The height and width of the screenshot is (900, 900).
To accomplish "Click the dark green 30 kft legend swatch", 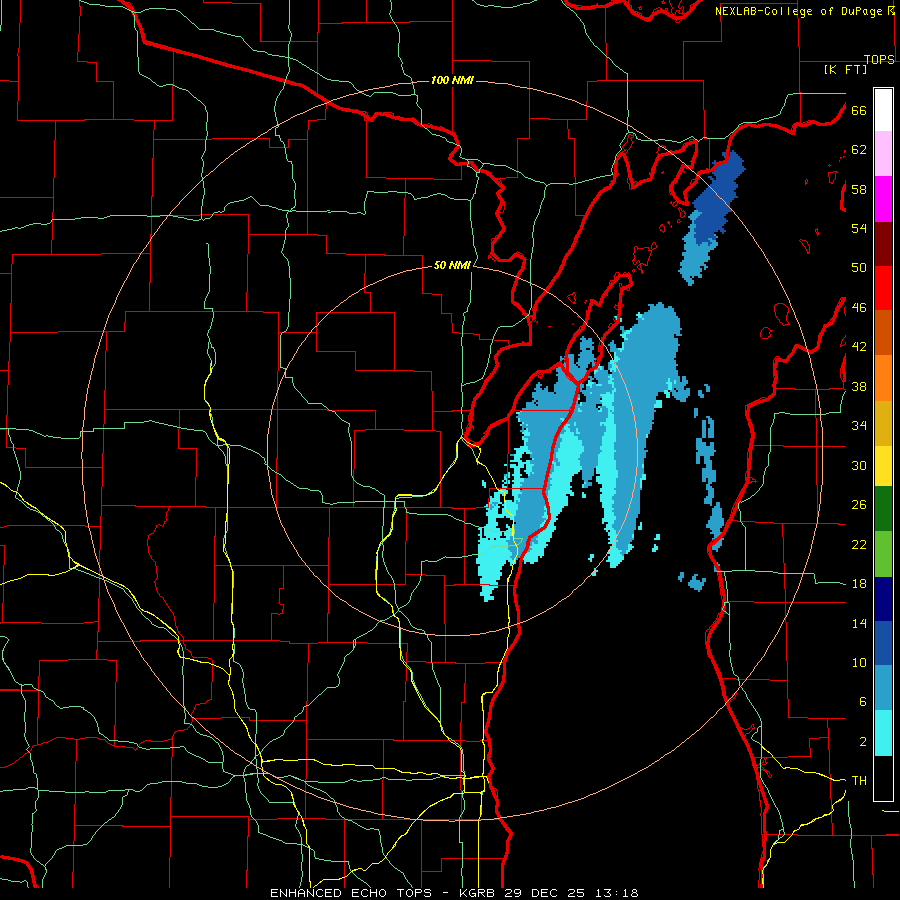I will [x=883, y=509].
